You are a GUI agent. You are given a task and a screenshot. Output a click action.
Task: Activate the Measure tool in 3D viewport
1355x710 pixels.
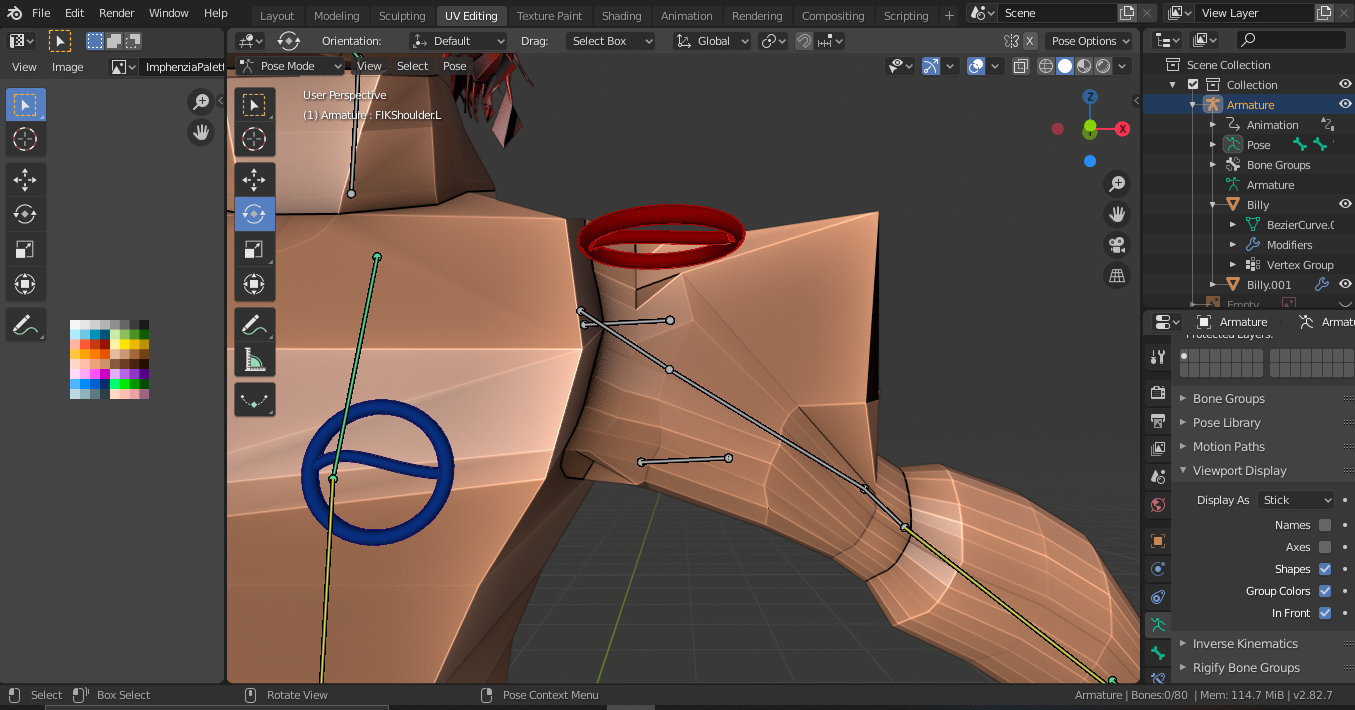pos(254,359)
